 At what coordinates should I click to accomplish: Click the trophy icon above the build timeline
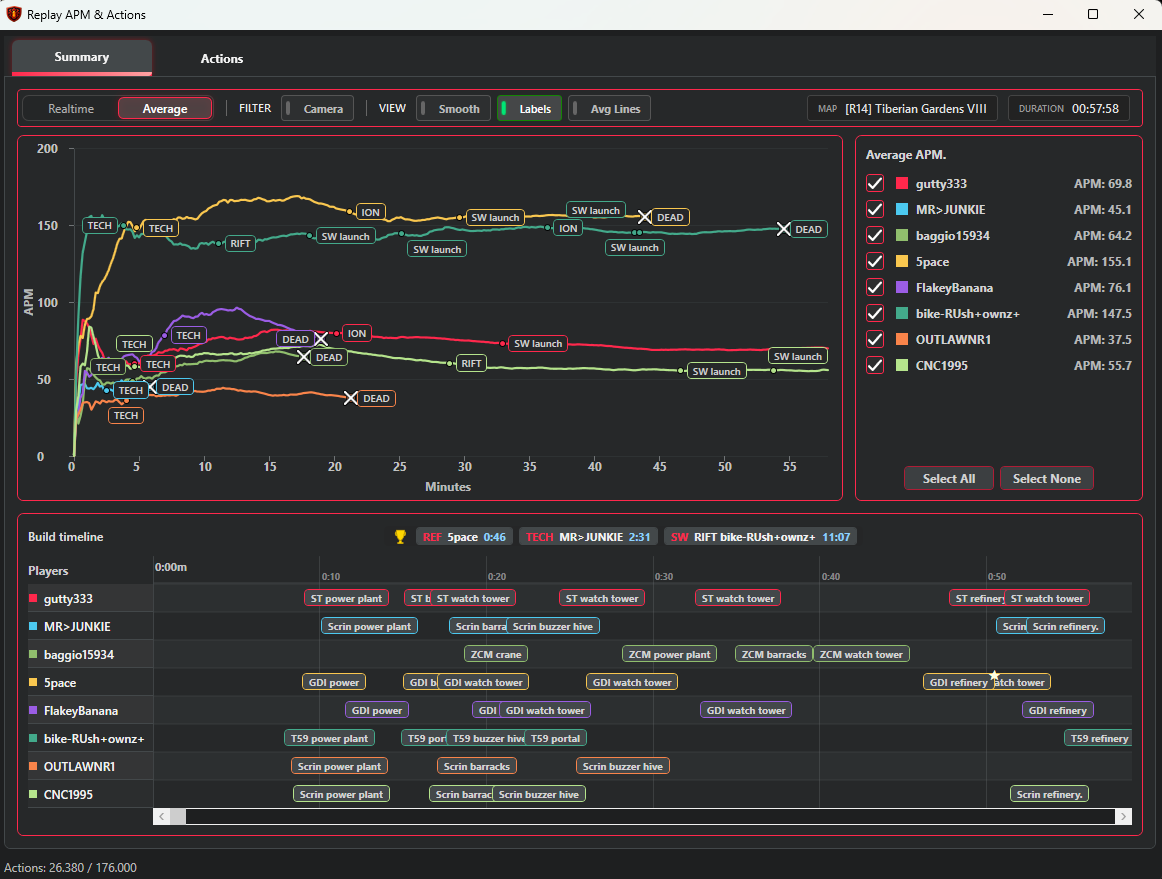tap(399, 535)
